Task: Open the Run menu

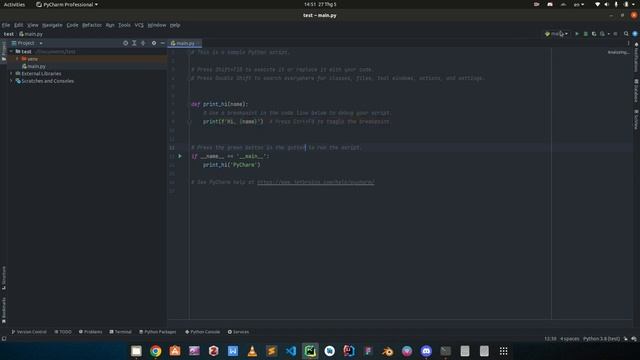Action: [110, 25]
